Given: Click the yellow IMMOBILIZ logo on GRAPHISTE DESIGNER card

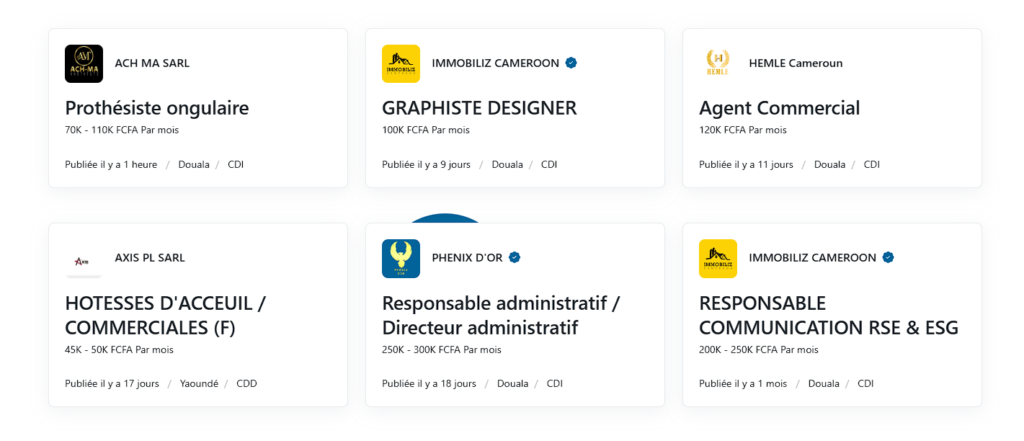Looking at the screenshot, I should tap(401, 63).
